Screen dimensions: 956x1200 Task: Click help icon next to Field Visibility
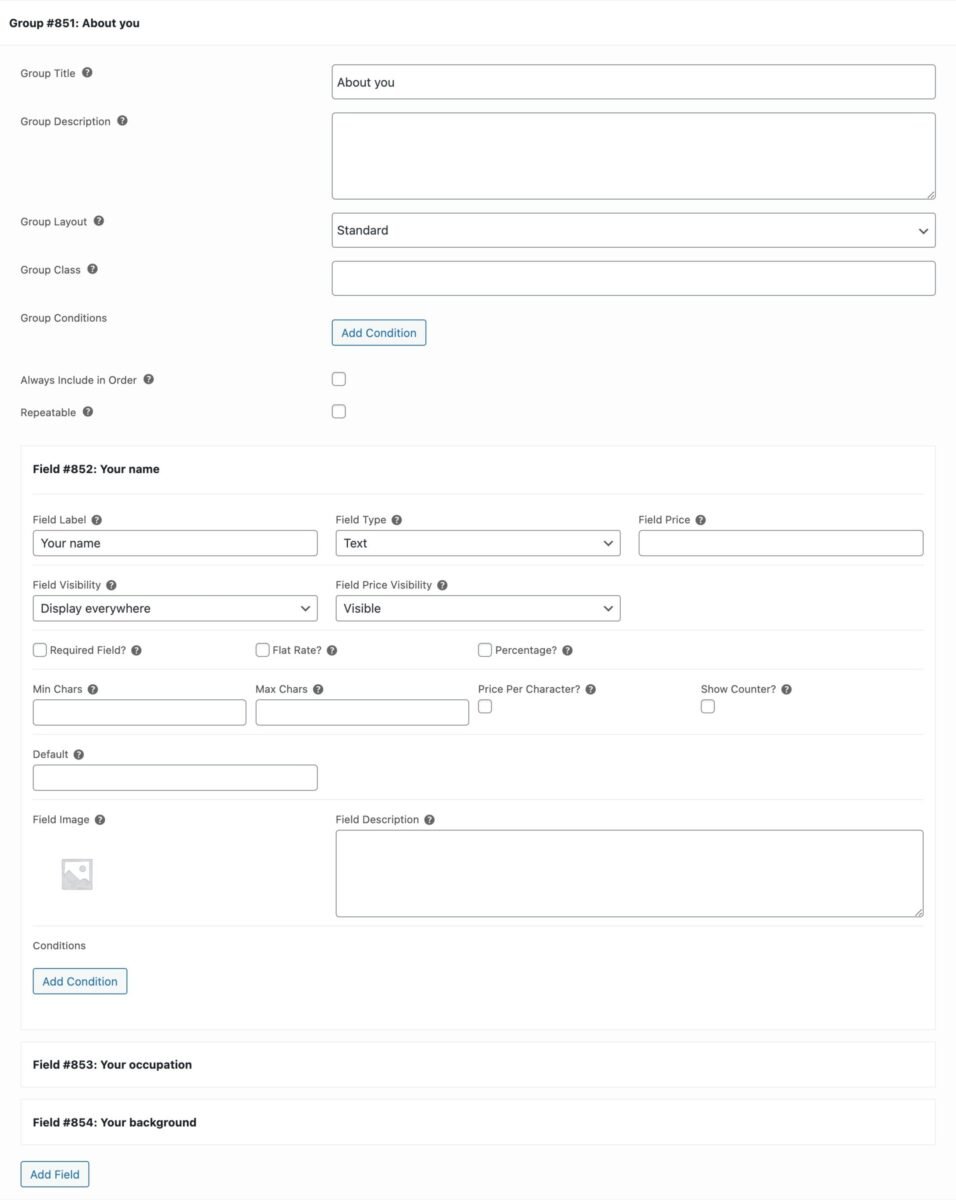click(x=111, y=585)
